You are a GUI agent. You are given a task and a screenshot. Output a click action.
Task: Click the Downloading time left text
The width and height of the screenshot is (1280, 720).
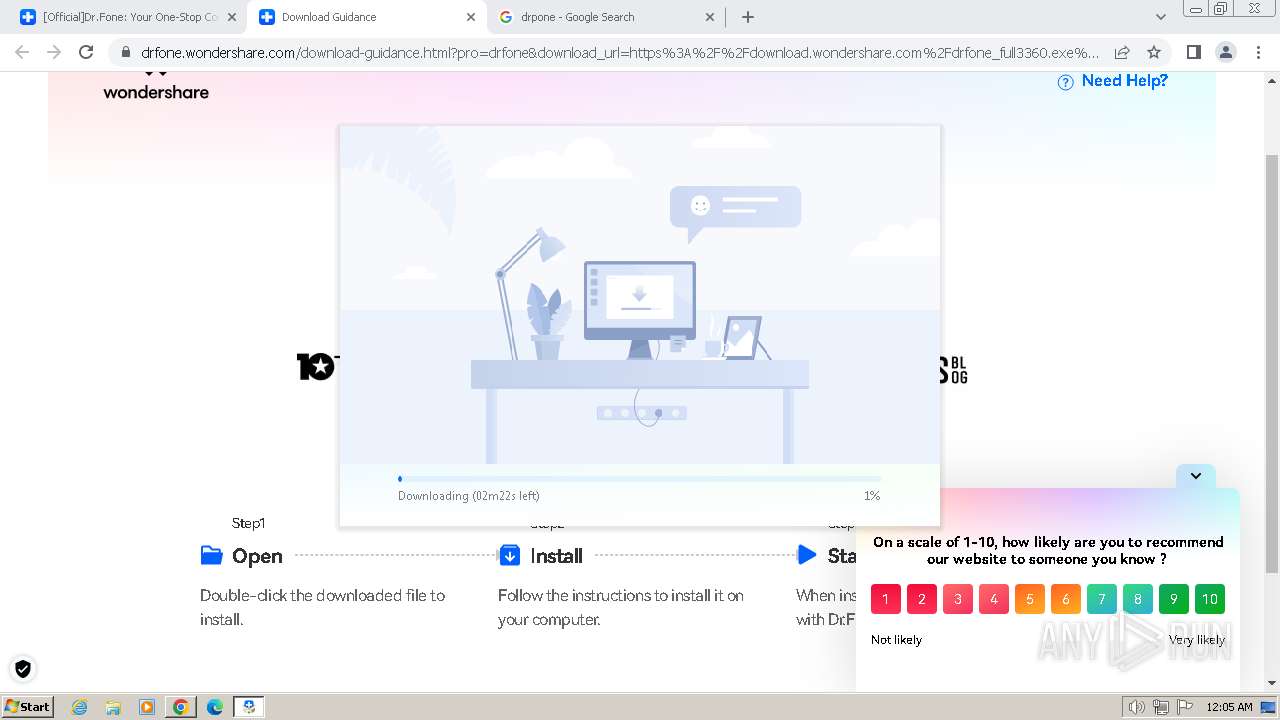tap(469, 496)
